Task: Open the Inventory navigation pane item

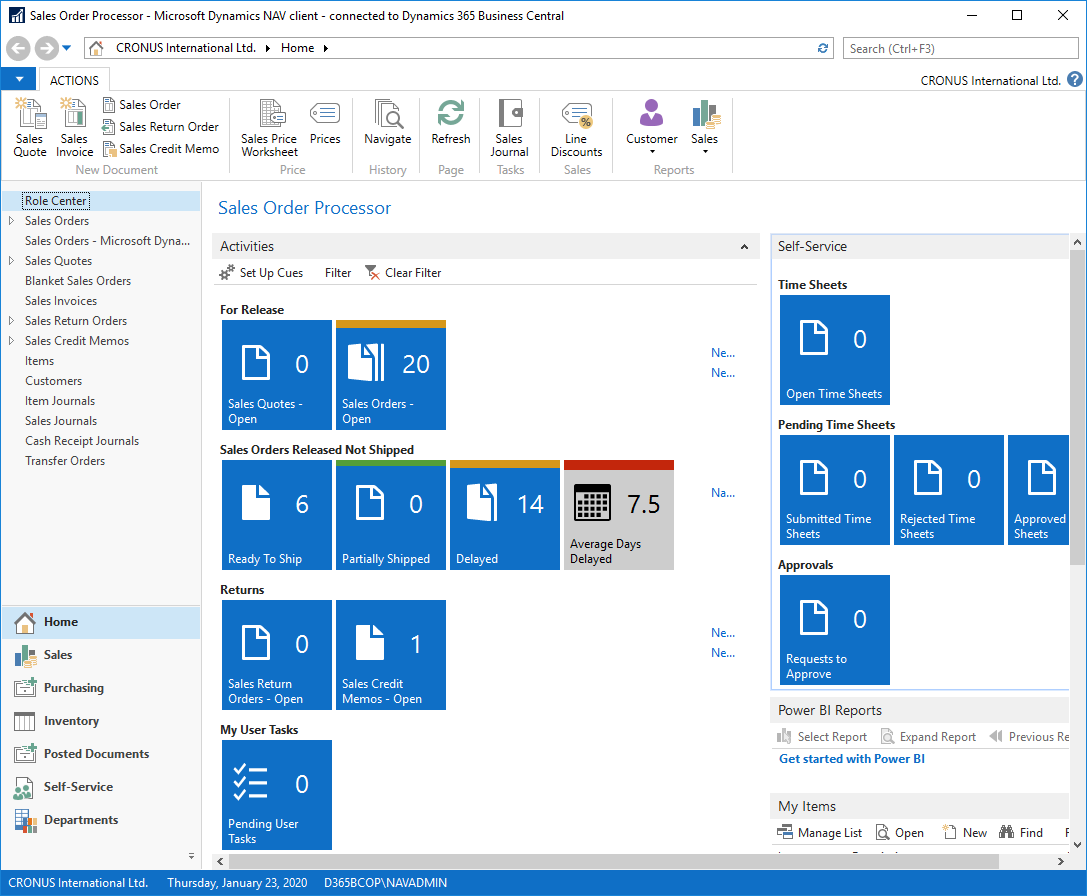Action: pyautogui.click(x=71, y=721)
